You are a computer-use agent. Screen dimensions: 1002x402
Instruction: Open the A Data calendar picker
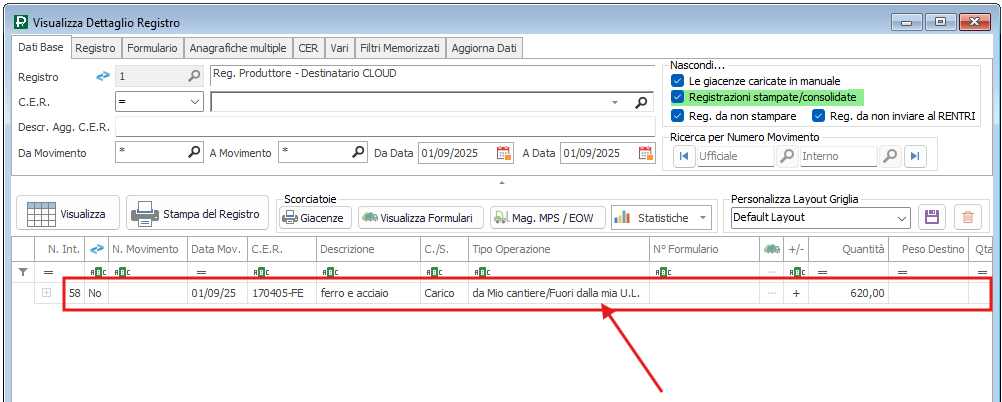tap(646, 153)
